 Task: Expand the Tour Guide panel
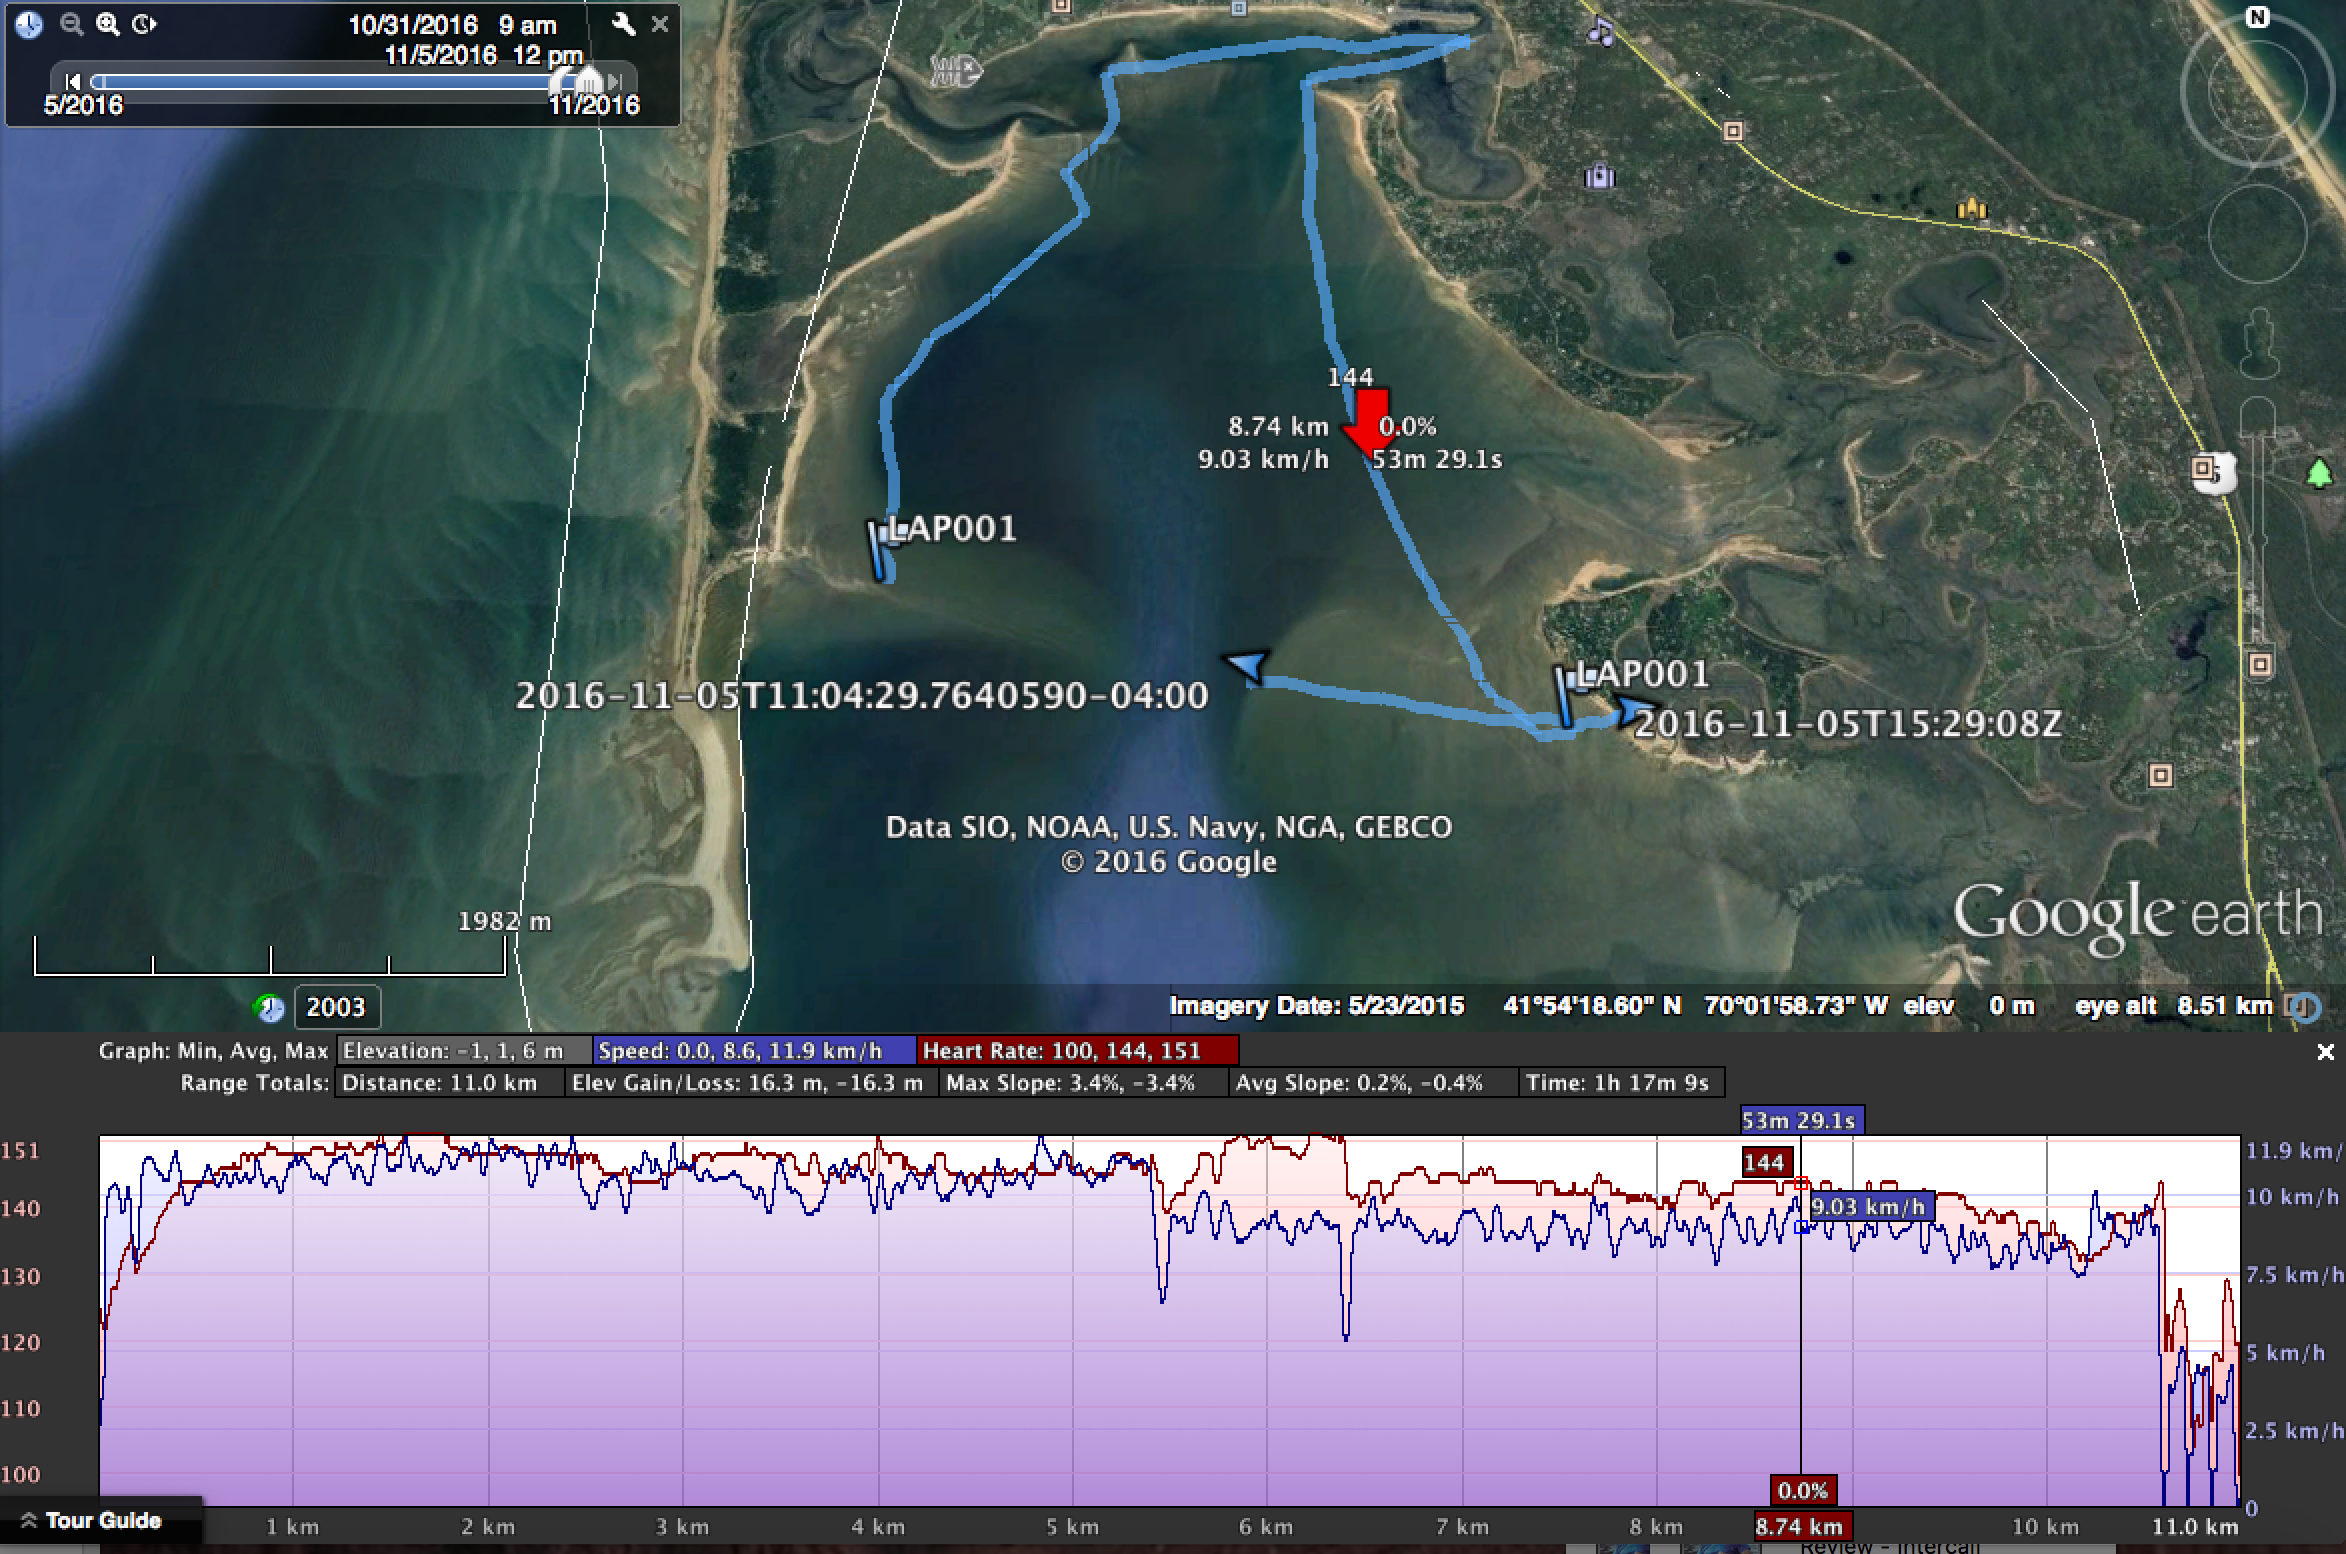point(90,1520)
